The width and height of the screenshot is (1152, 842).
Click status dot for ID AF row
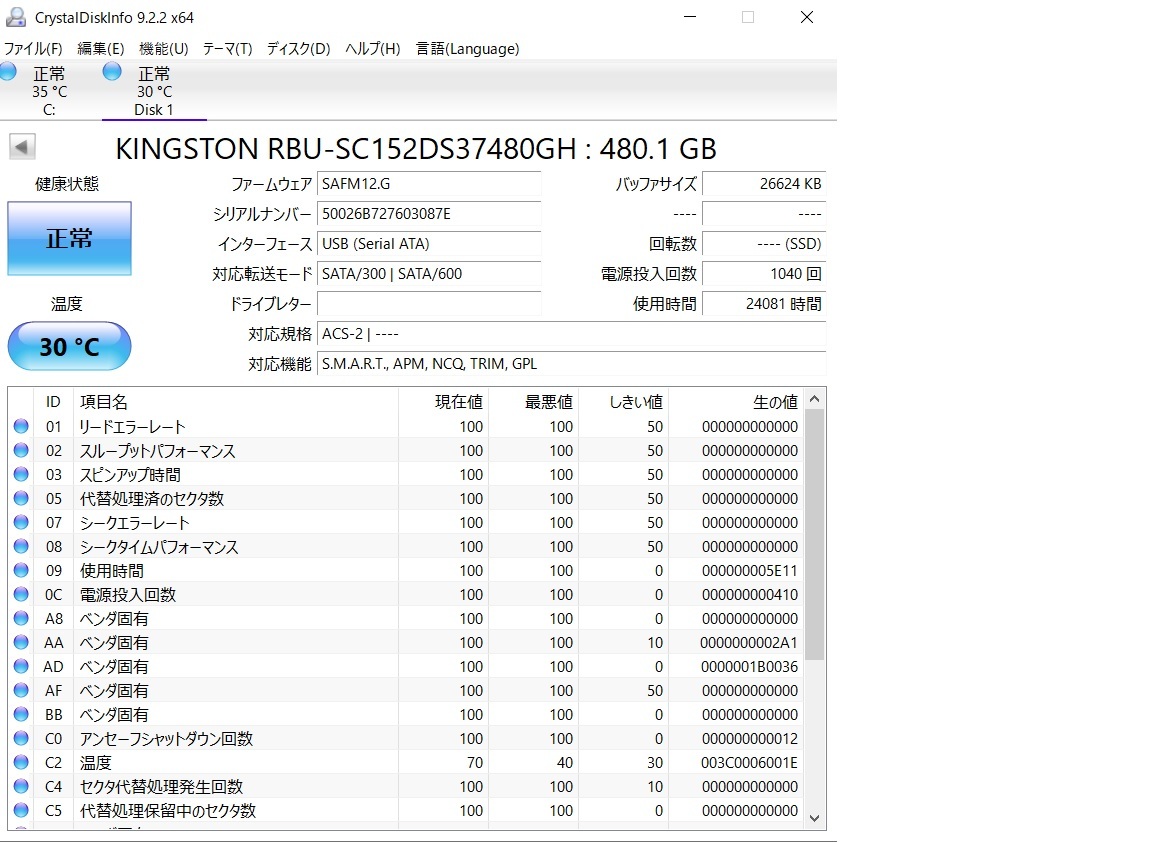tap(21, 690)
